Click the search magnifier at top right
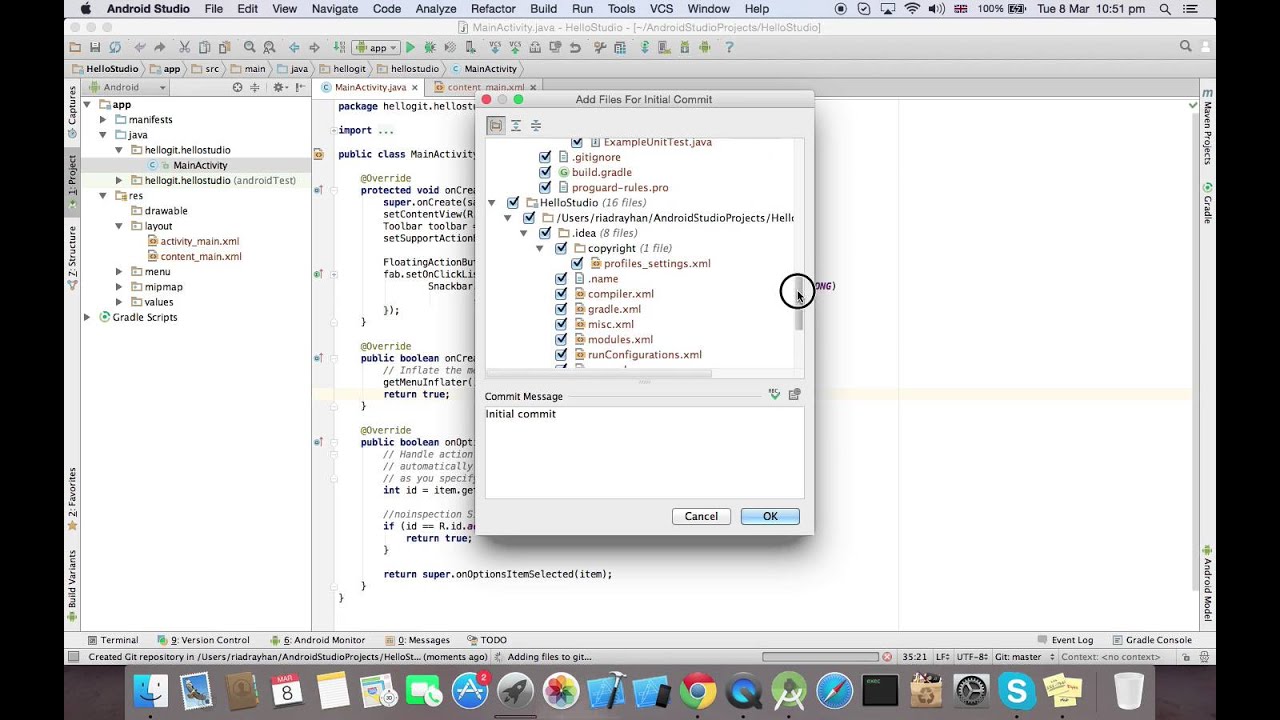1280x720 pixels. pyautogui.click(x=1185, y=46)
